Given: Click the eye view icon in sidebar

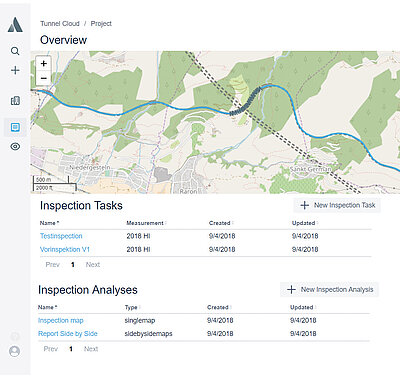Looking at the screenshot, I should (15, 146).
